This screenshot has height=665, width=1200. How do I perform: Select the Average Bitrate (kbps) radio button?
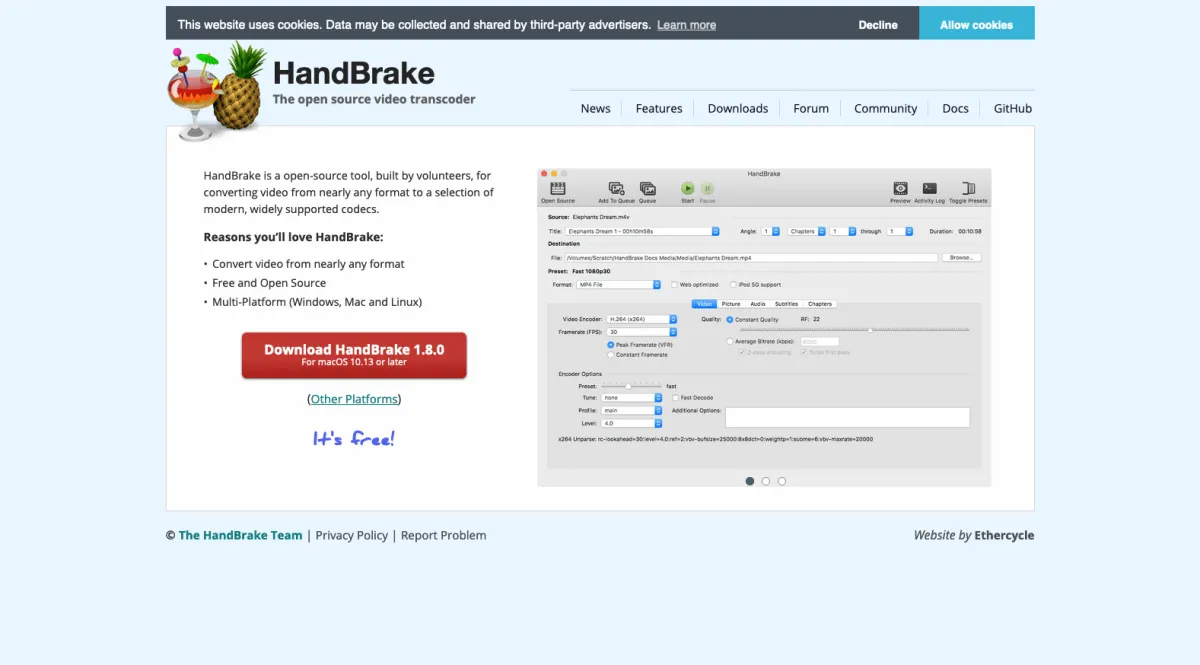(730, 341)
